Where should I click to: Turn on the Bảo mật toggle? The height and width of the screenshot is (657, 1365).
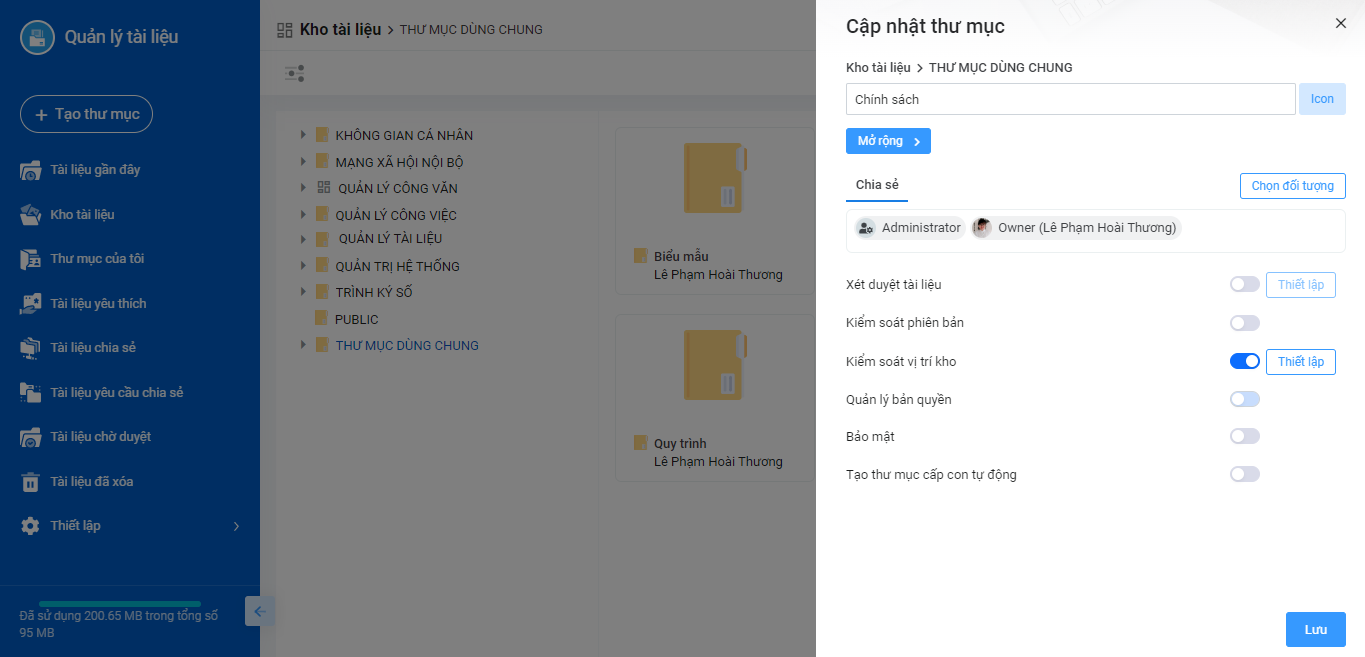point(1245,436)
